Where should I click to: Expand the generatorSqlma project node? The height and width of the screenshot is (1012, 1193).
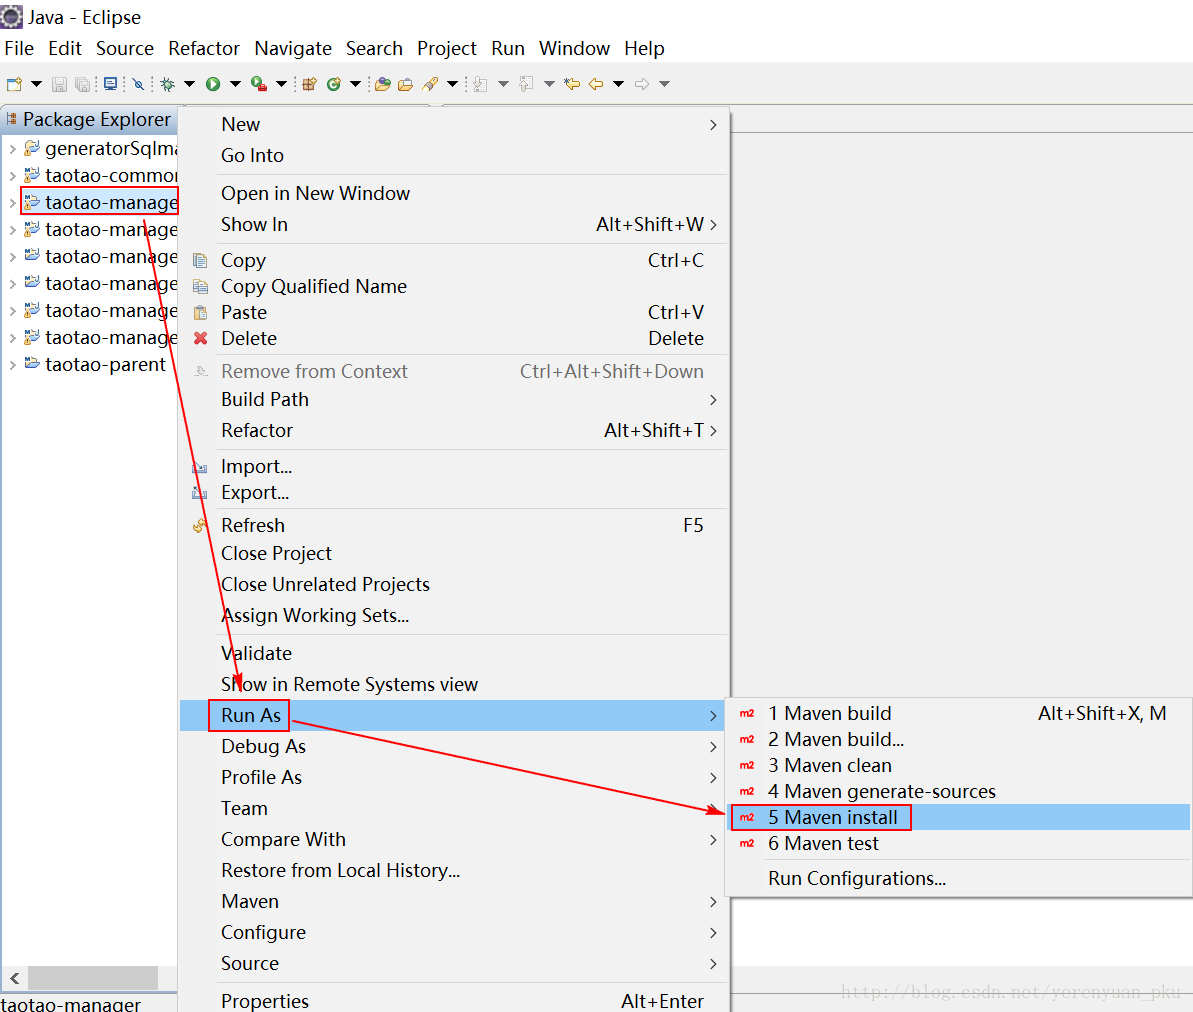pos(12,149)
